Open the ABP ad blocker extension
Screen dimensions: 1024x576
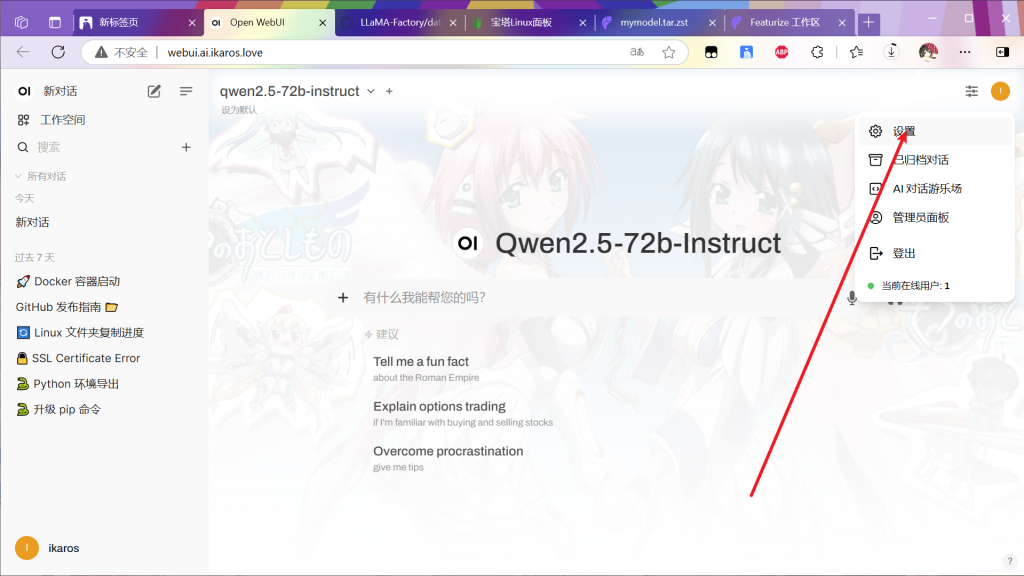pos(782,52)
